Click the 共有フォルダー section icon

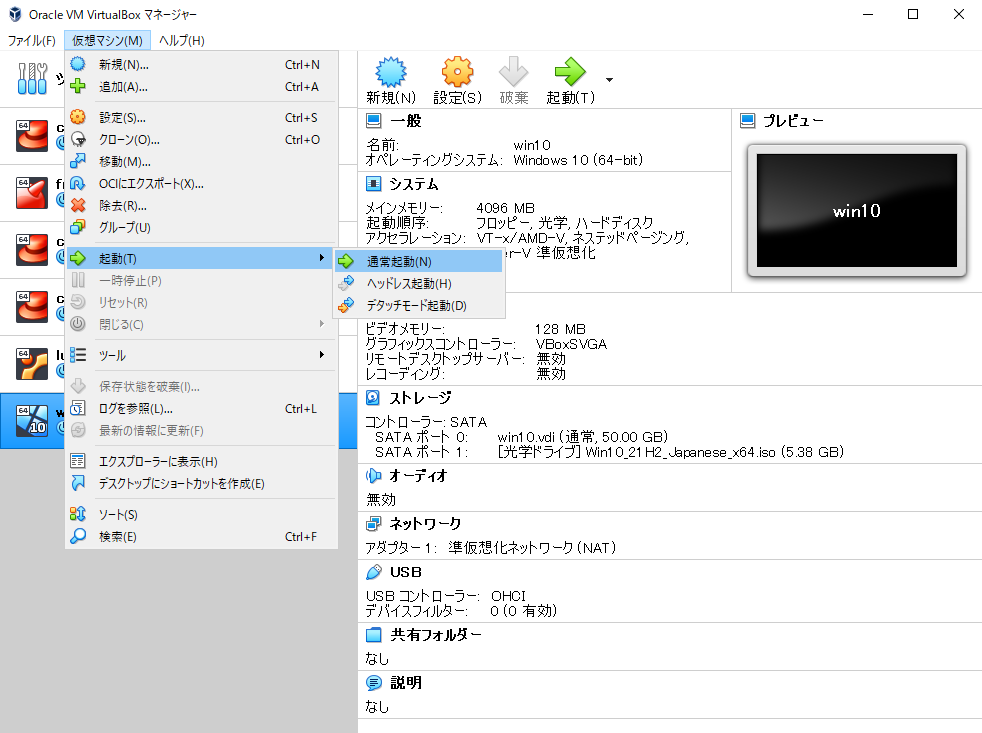point(374,635)
